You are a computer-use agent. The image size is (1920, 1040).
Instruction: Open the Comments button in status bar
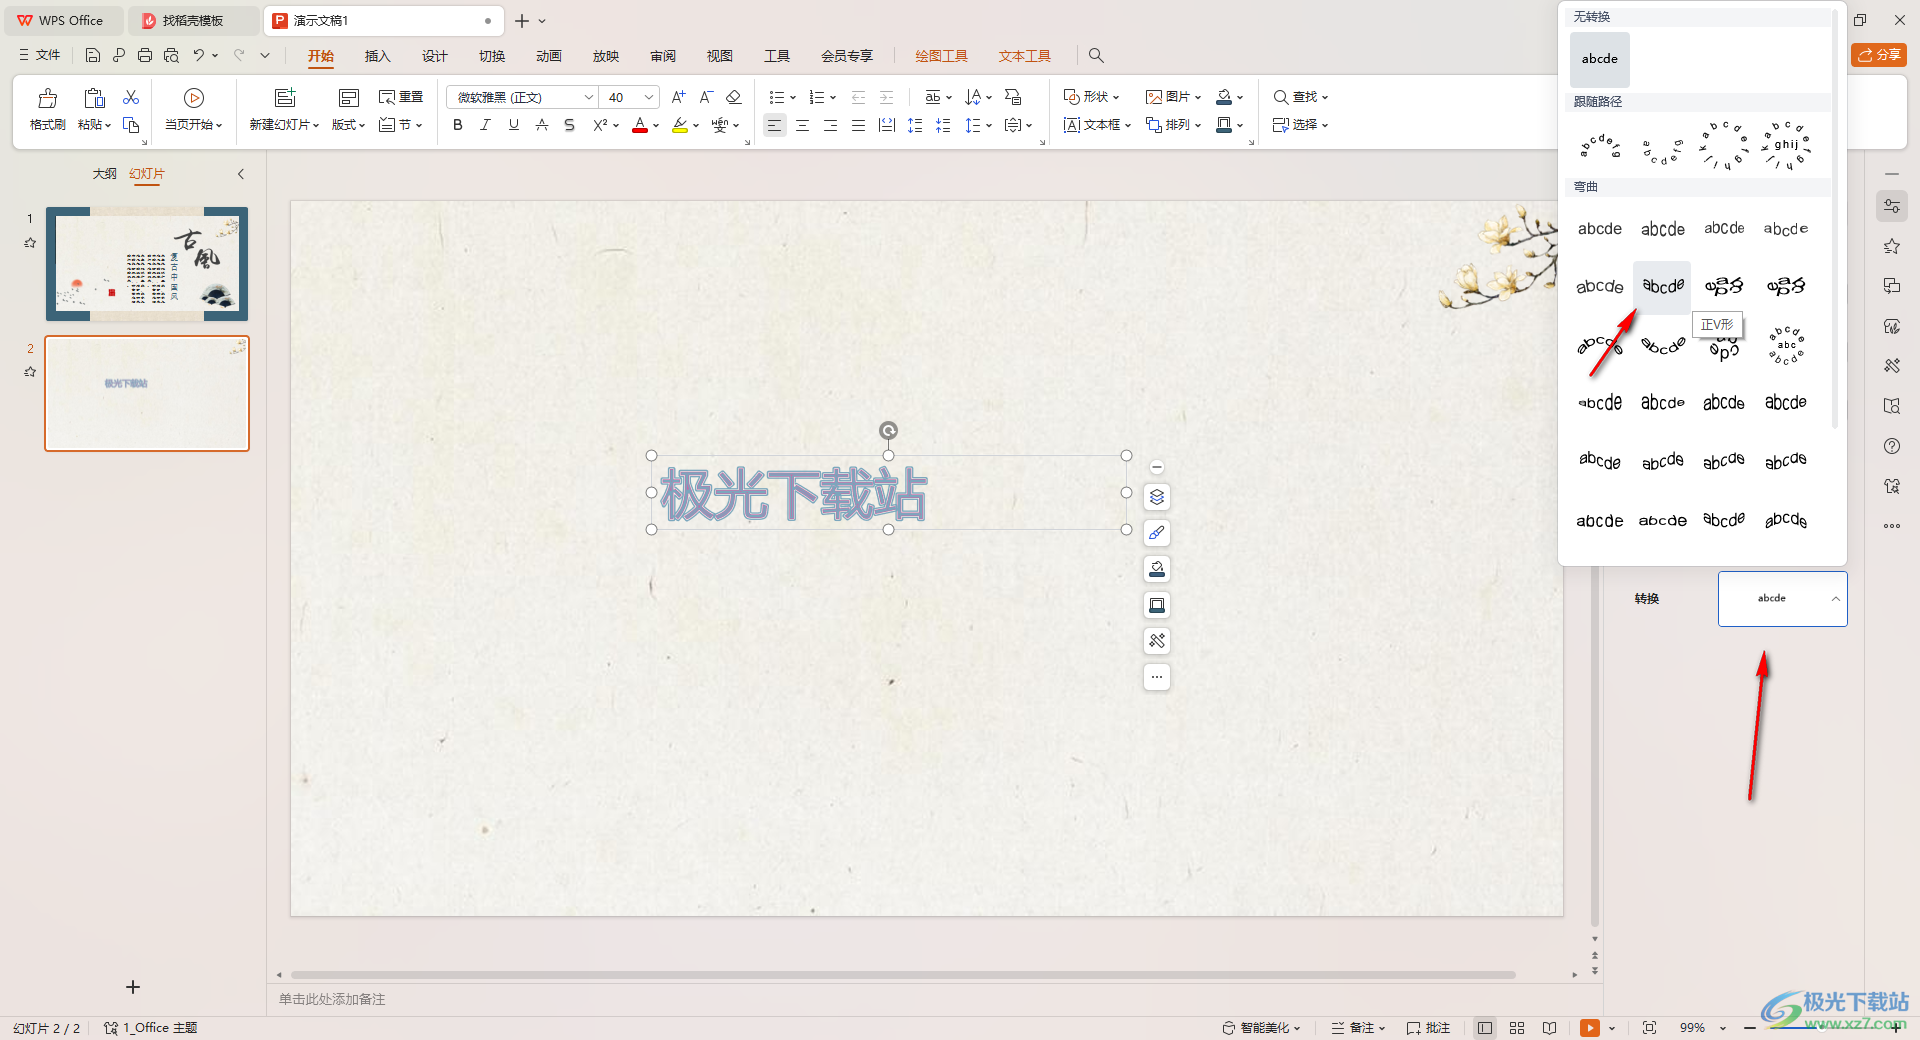(x=1428, y=1028)
